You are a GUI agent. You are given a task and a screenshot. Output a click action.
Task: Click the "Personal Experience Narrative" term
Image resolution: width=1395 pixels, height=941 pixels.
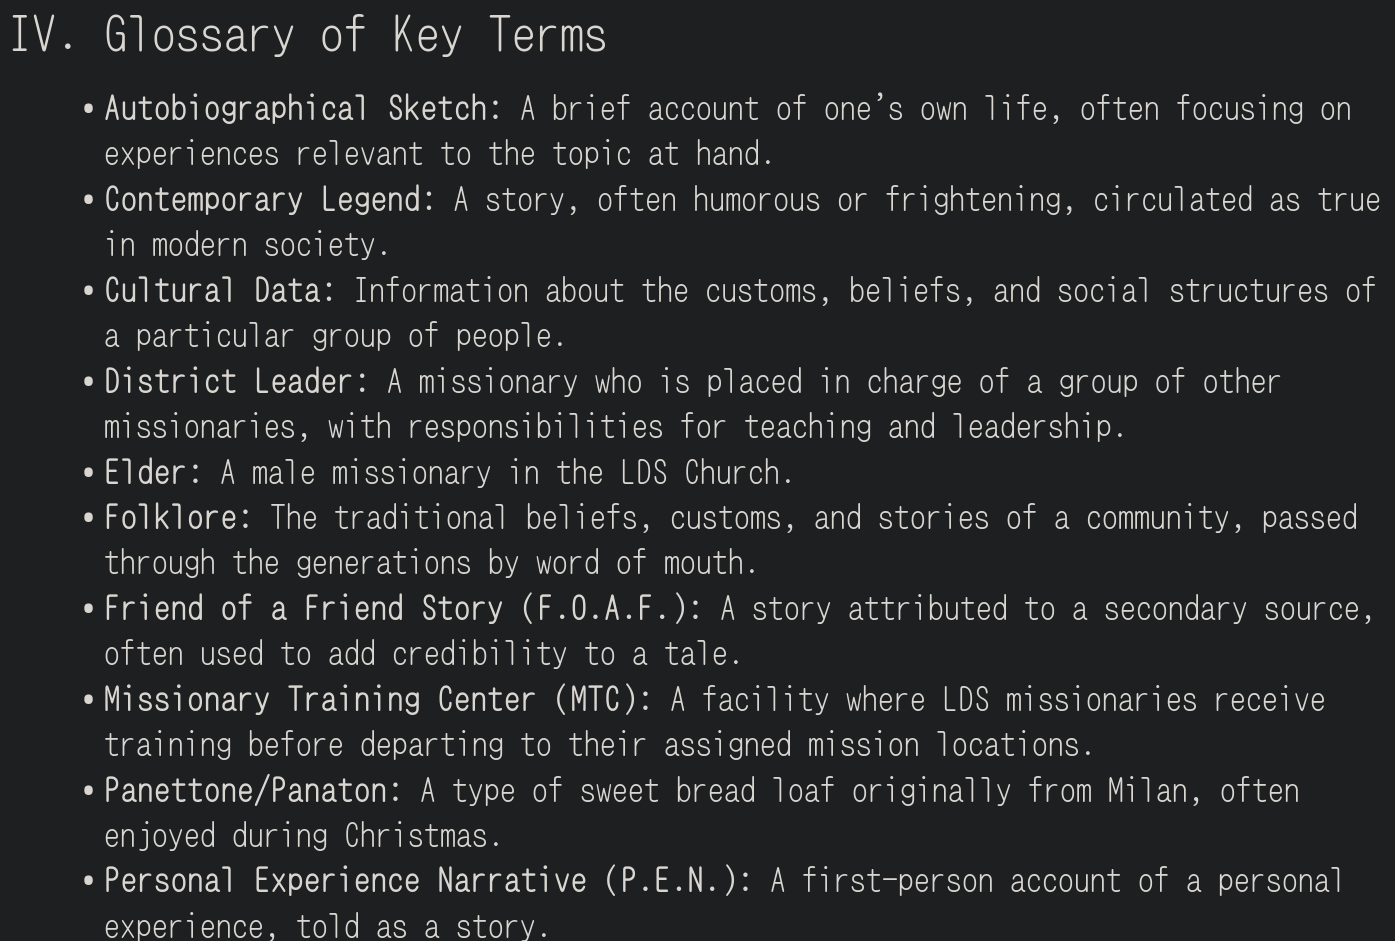click(345, 880)
